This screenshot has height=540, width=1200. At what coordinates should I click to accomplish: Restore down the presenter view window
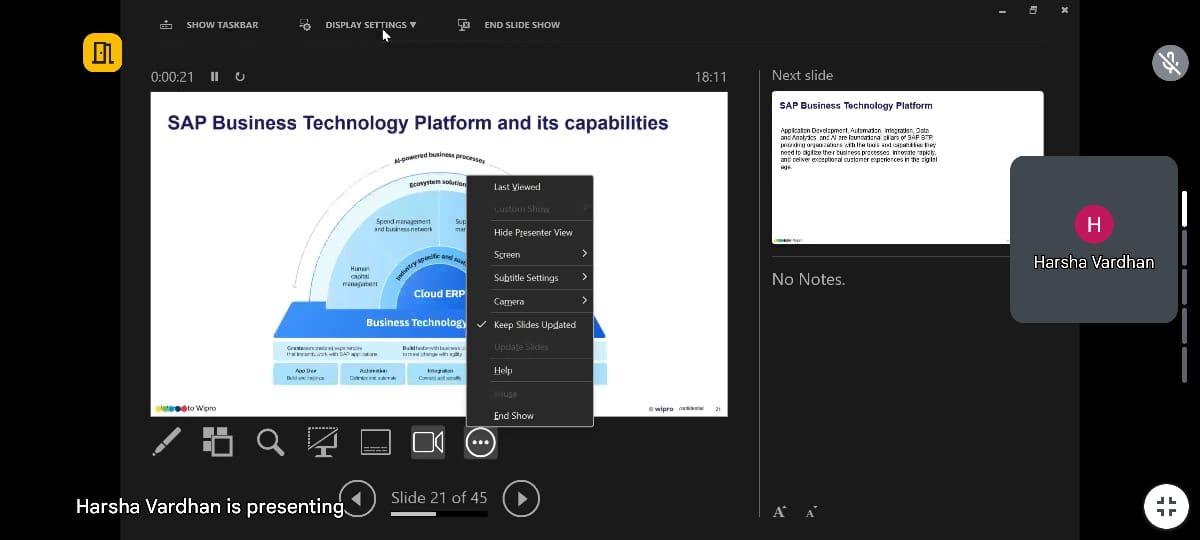click(1033, 10)
